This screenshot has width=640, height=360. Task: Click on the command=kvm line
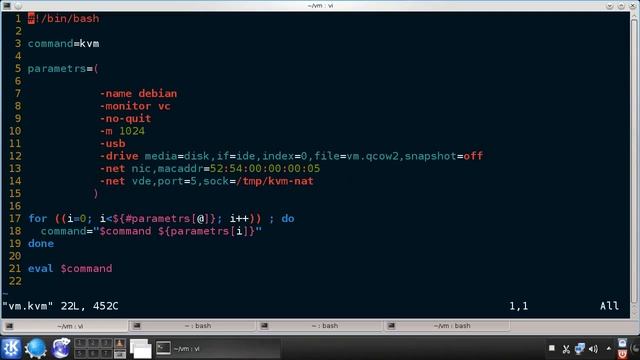(63, 44)
